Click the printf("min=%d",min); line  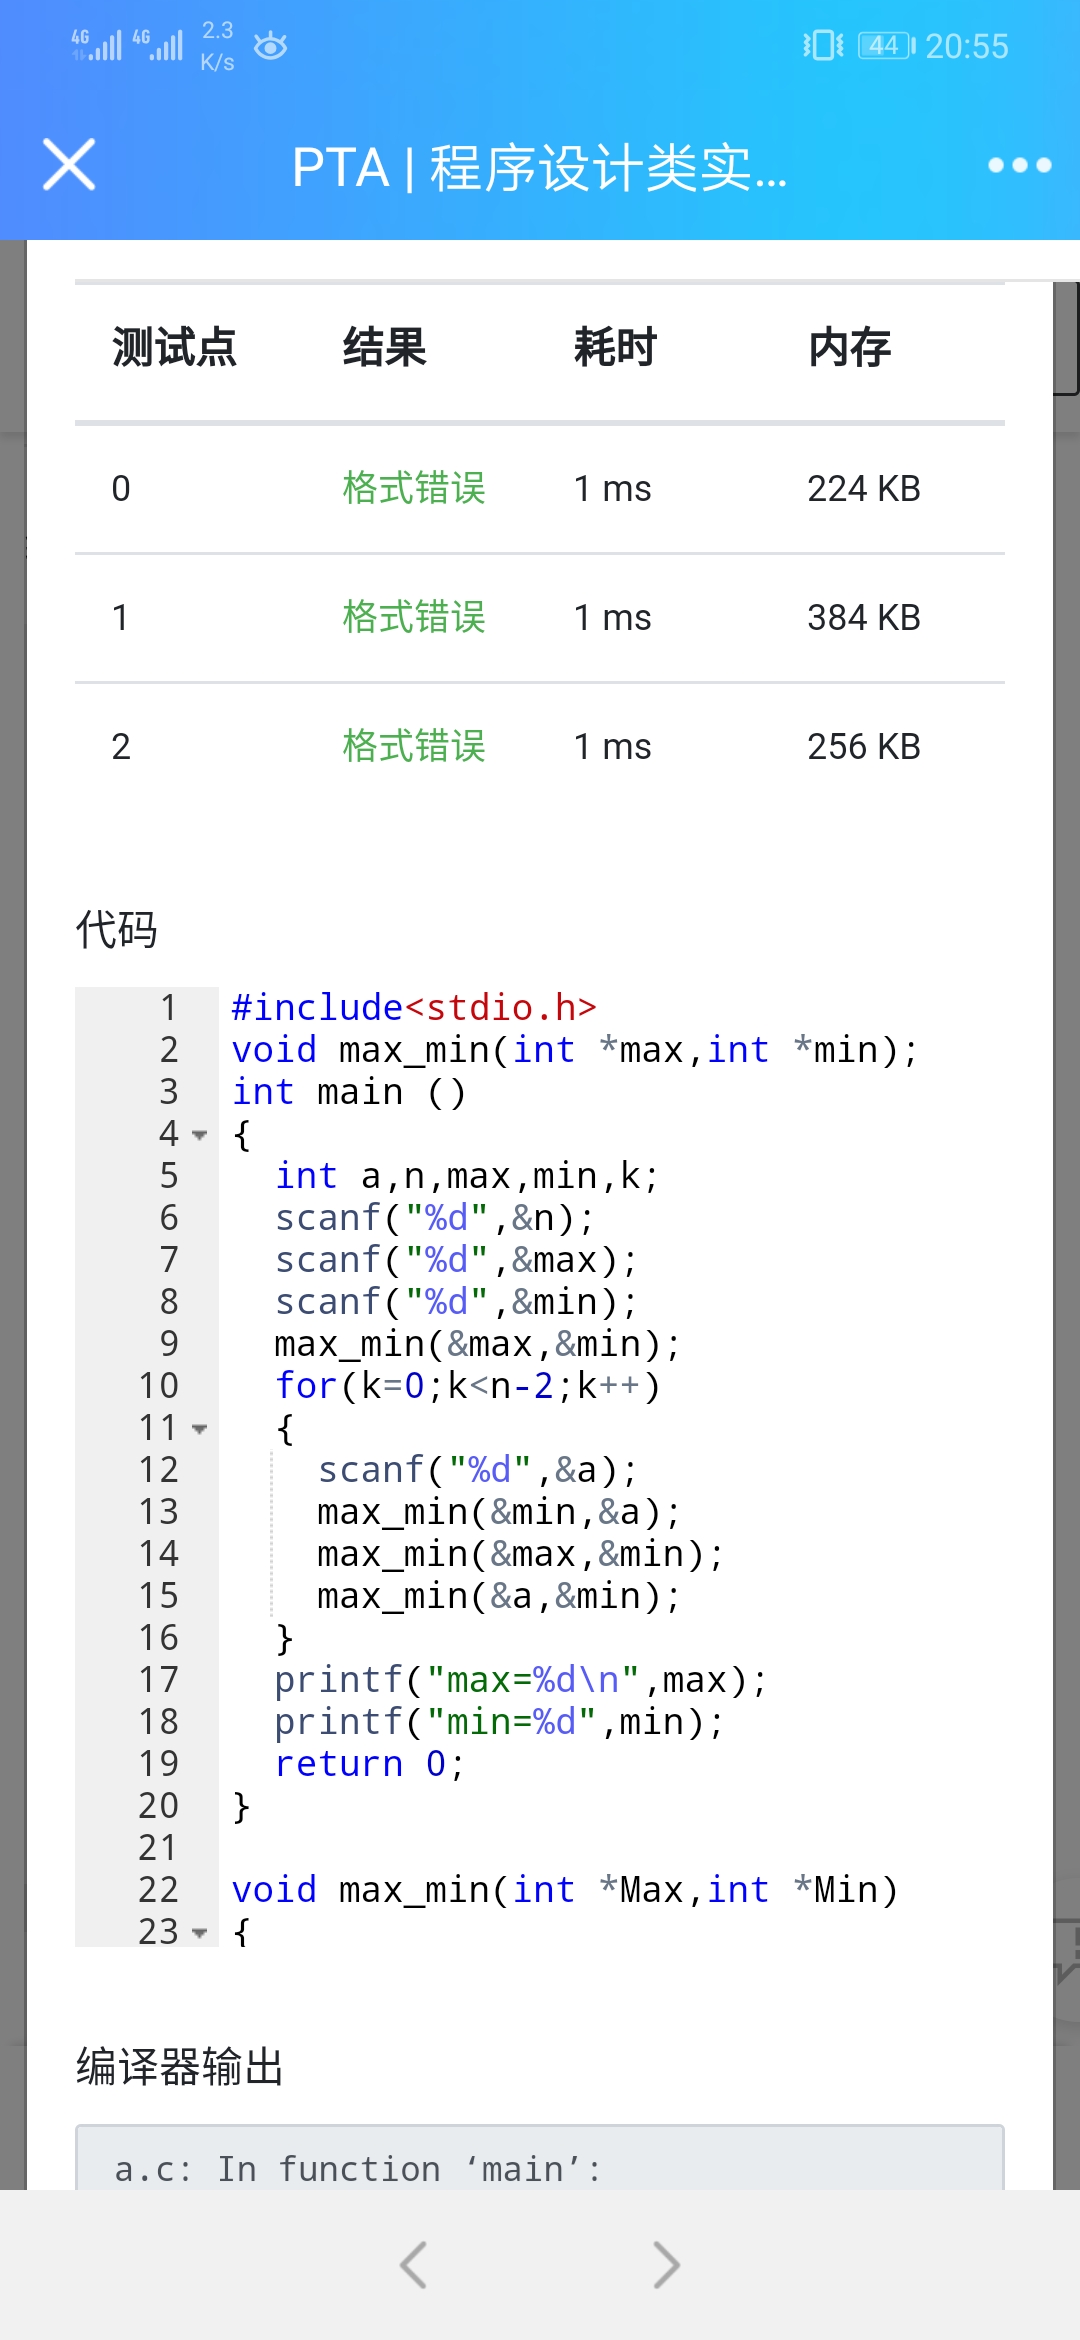point(499,1721)
